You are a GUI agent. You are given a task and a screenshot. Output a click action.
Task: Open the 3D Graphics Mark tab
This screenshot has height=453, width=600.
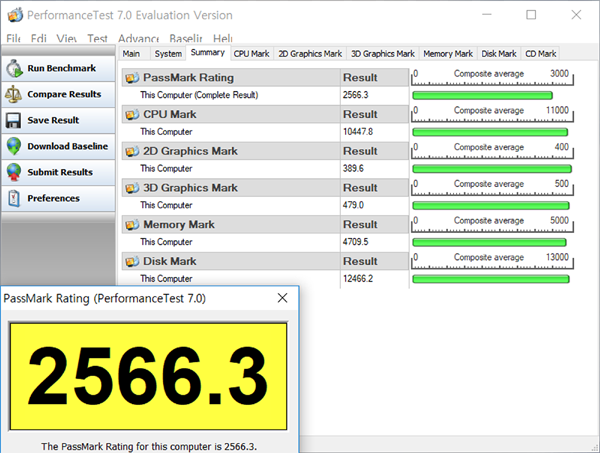click(x=383, y=54)
